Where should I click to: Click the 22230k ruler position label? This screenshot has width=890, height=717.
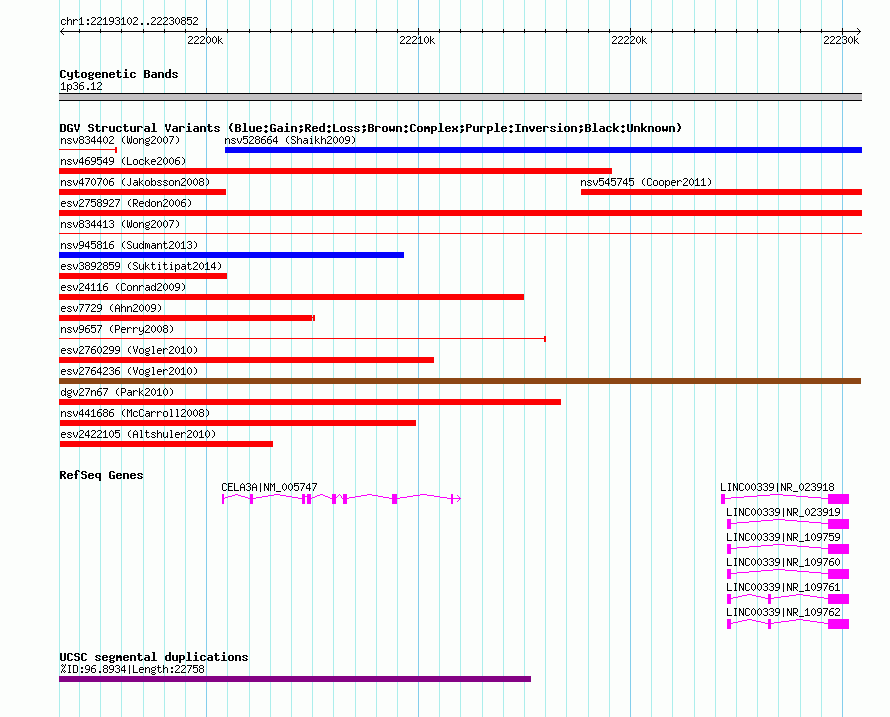click(841, 40)
